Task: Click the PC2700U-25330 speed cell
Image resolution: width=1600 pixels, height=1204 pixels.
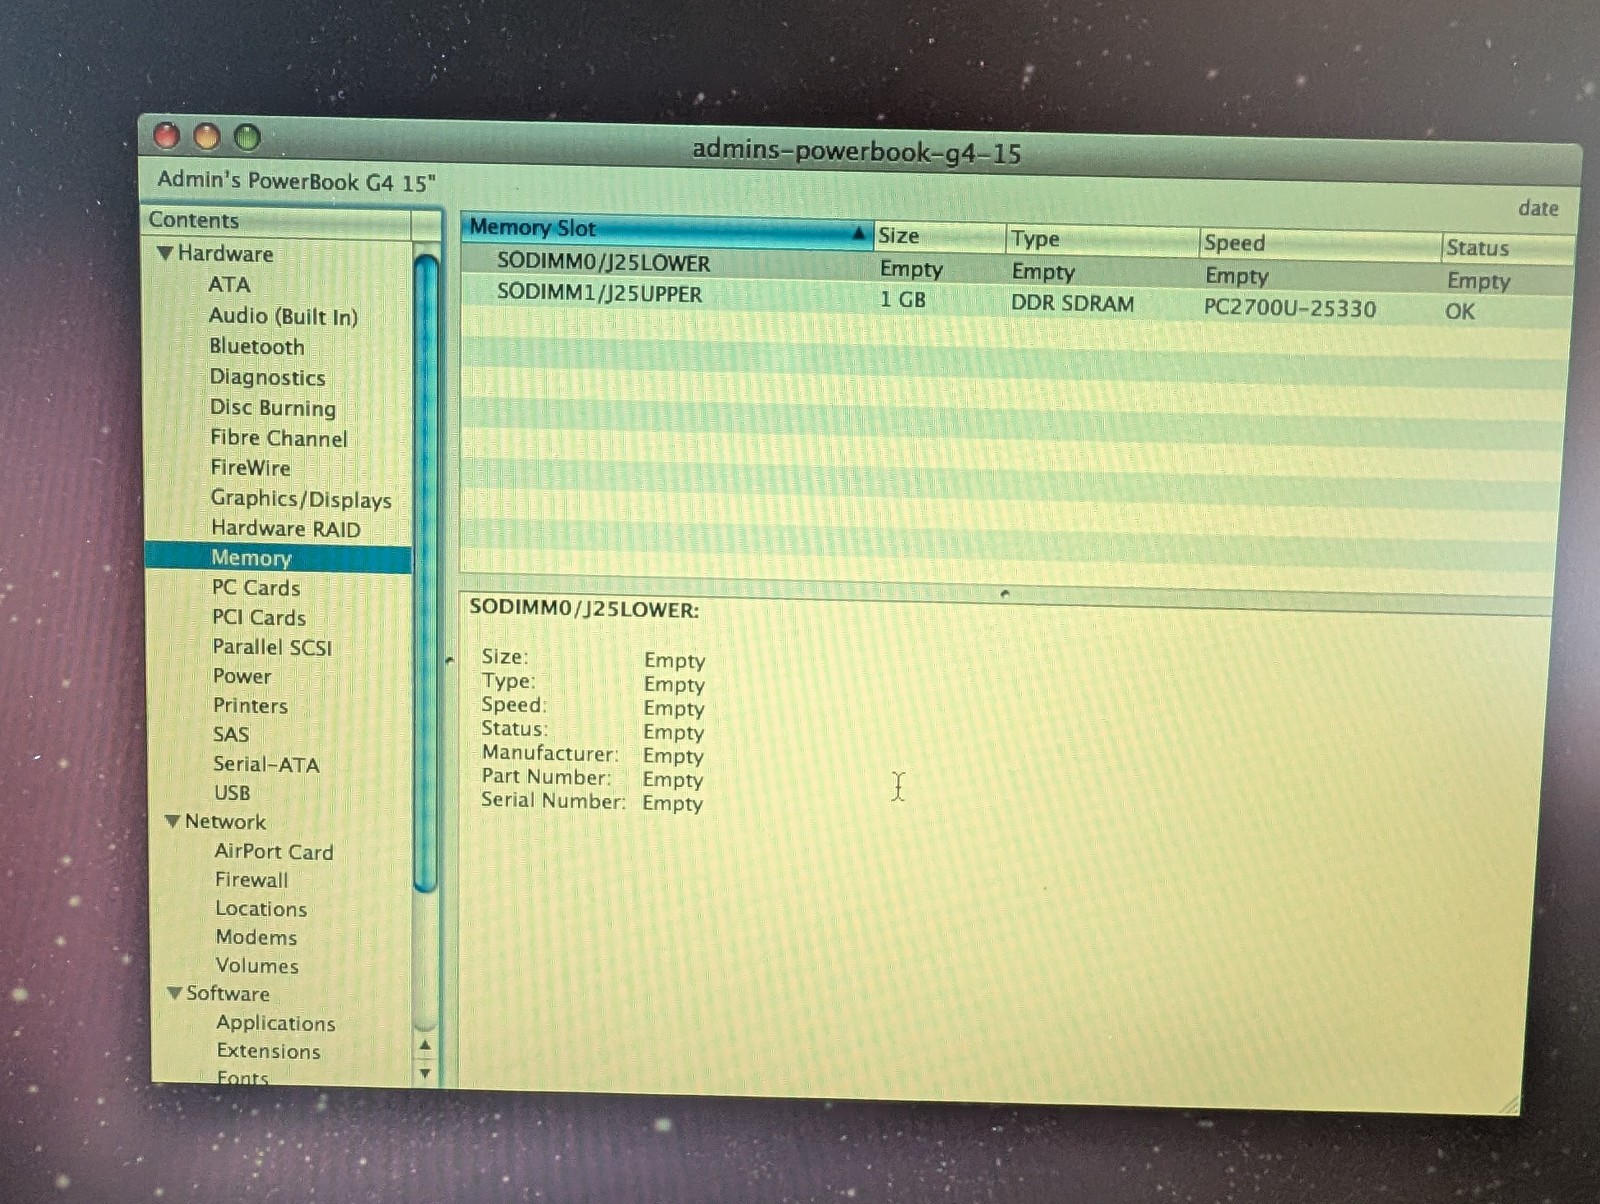Action: [1289, 307]
